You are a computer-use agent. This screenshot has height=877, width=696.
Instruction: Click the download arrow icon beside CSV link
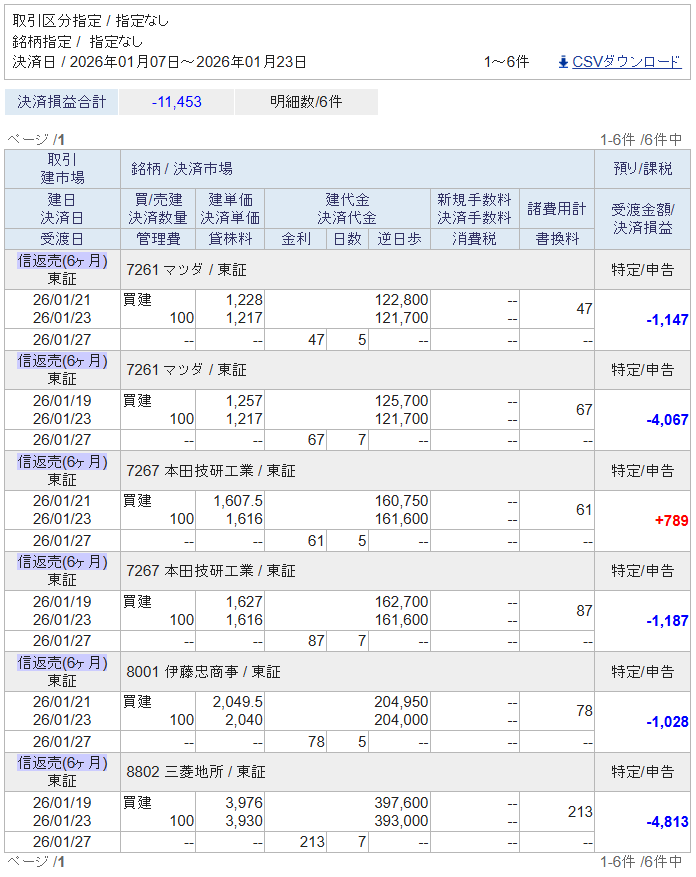pos(563,62)
